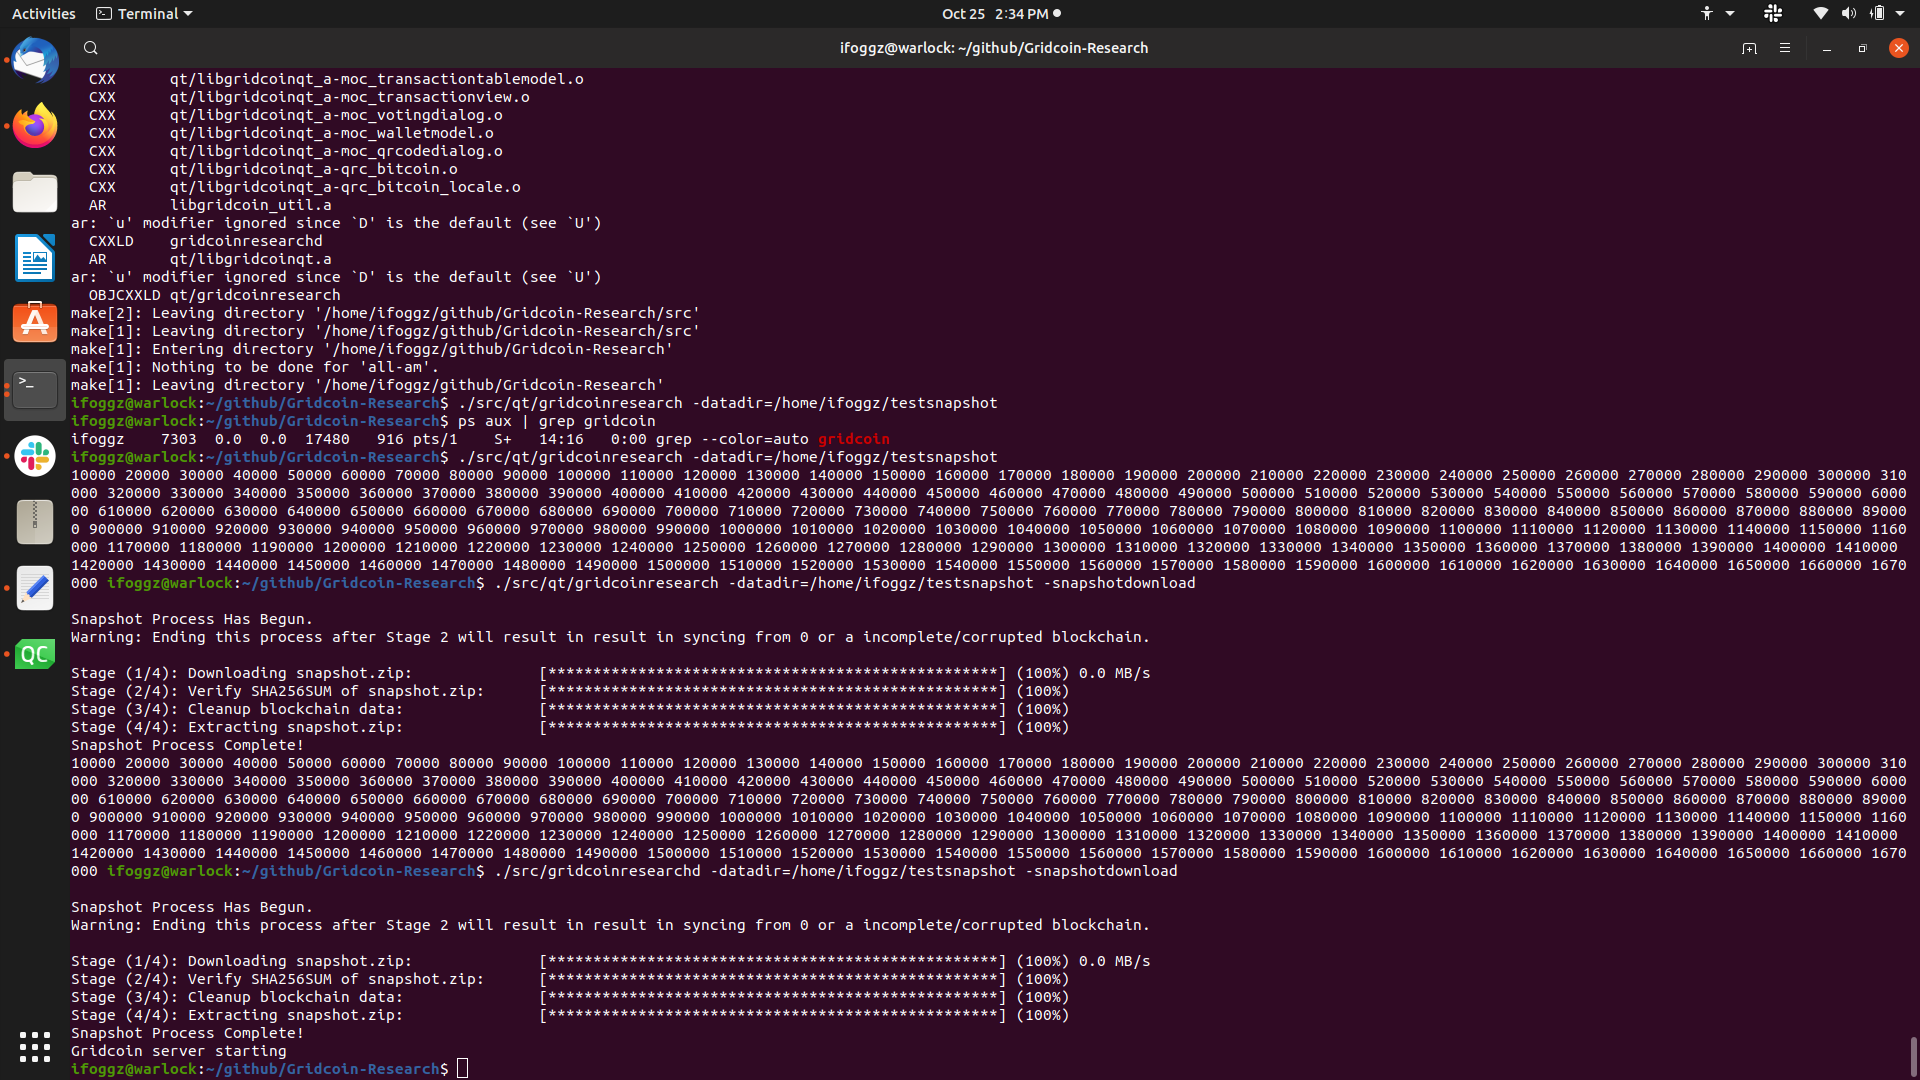Open Slack from the dock

[x=35, y=456]
